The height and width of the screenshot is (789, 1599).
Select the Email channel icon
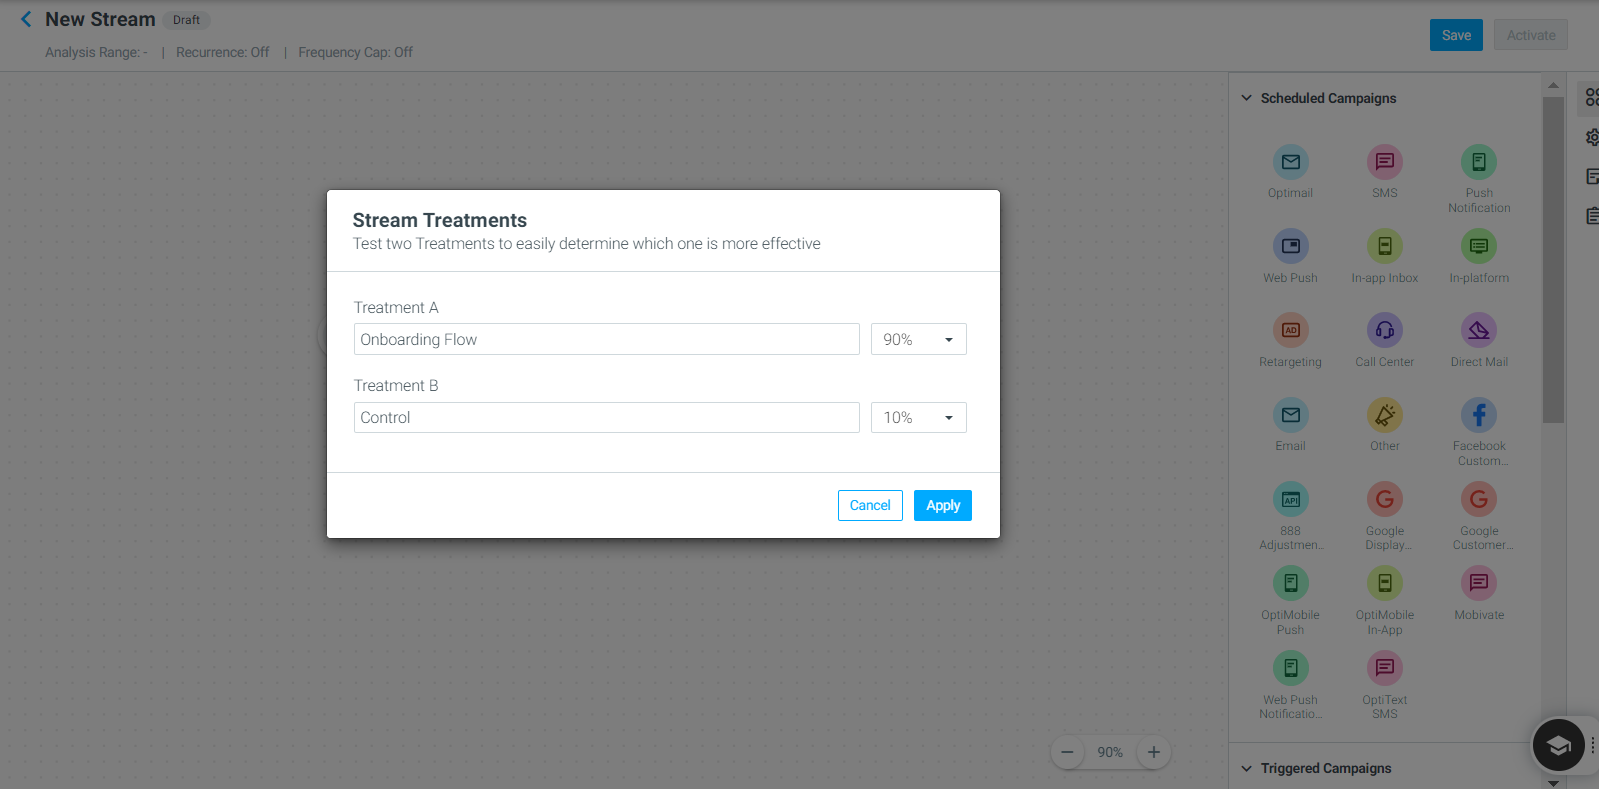[1290, 415]
